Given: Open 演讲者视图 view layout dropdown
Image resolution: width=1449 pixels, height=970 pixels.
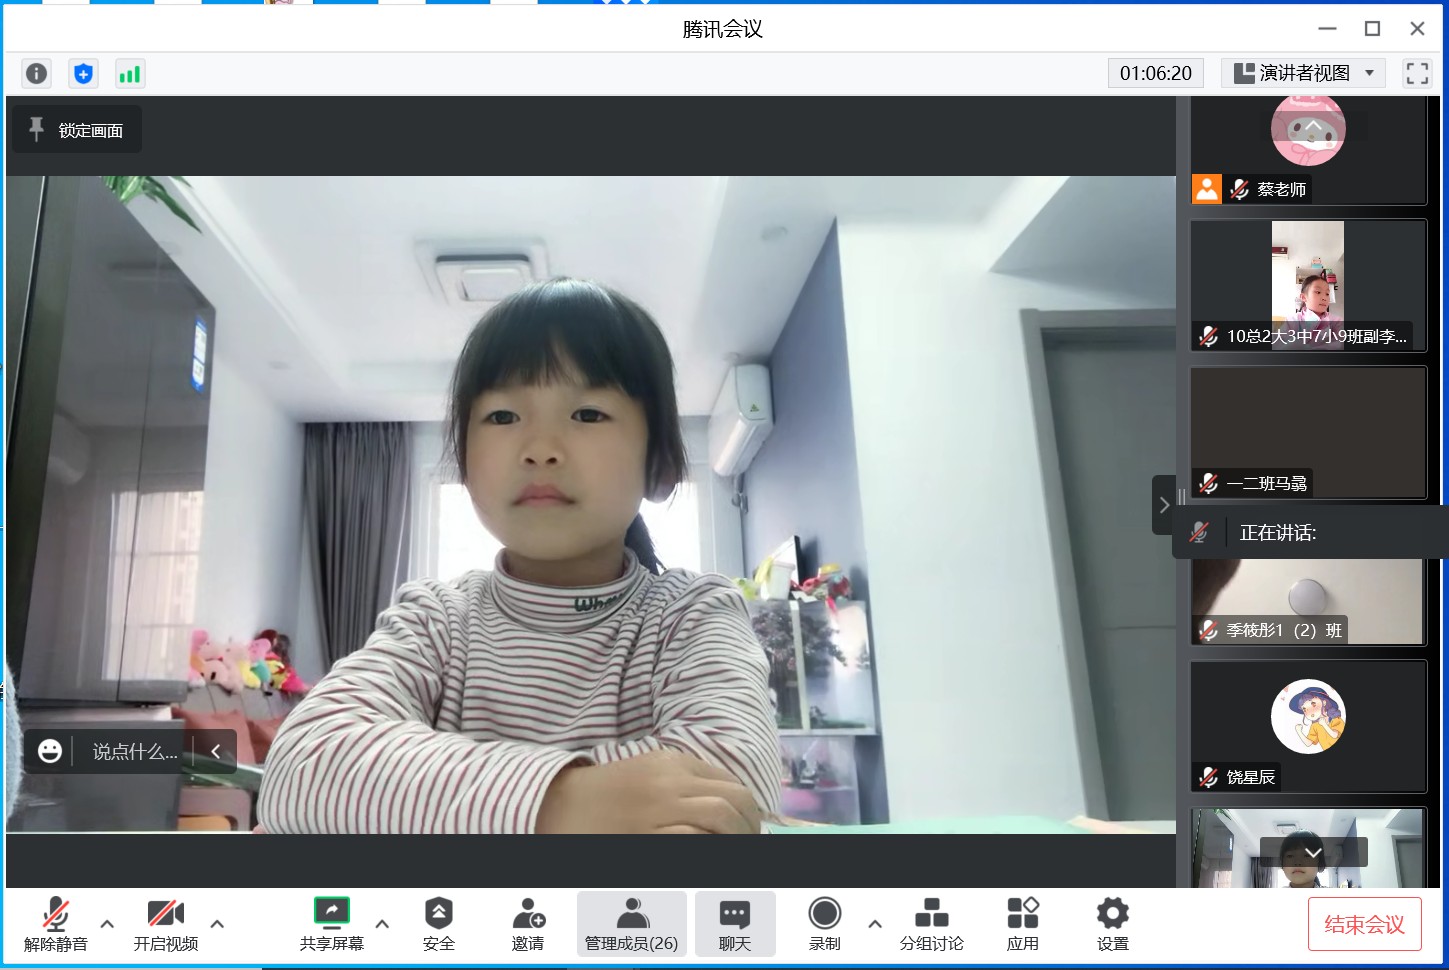Looking at the screenshot, I should (x=1304, y=73).
